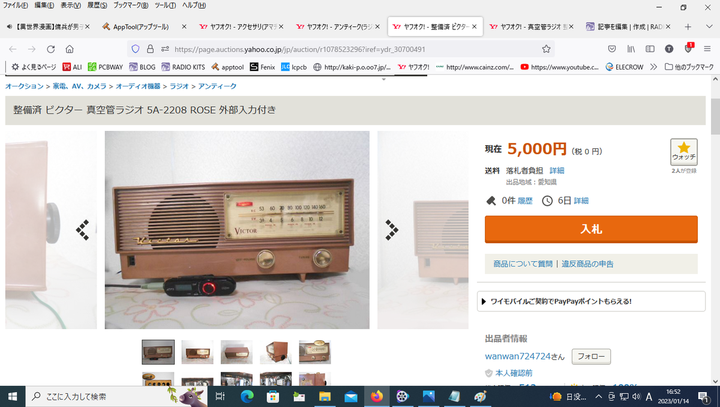Show the previous product image arrow
The width and height of the screenshot is (720, 407).
[x=83, y=230]
